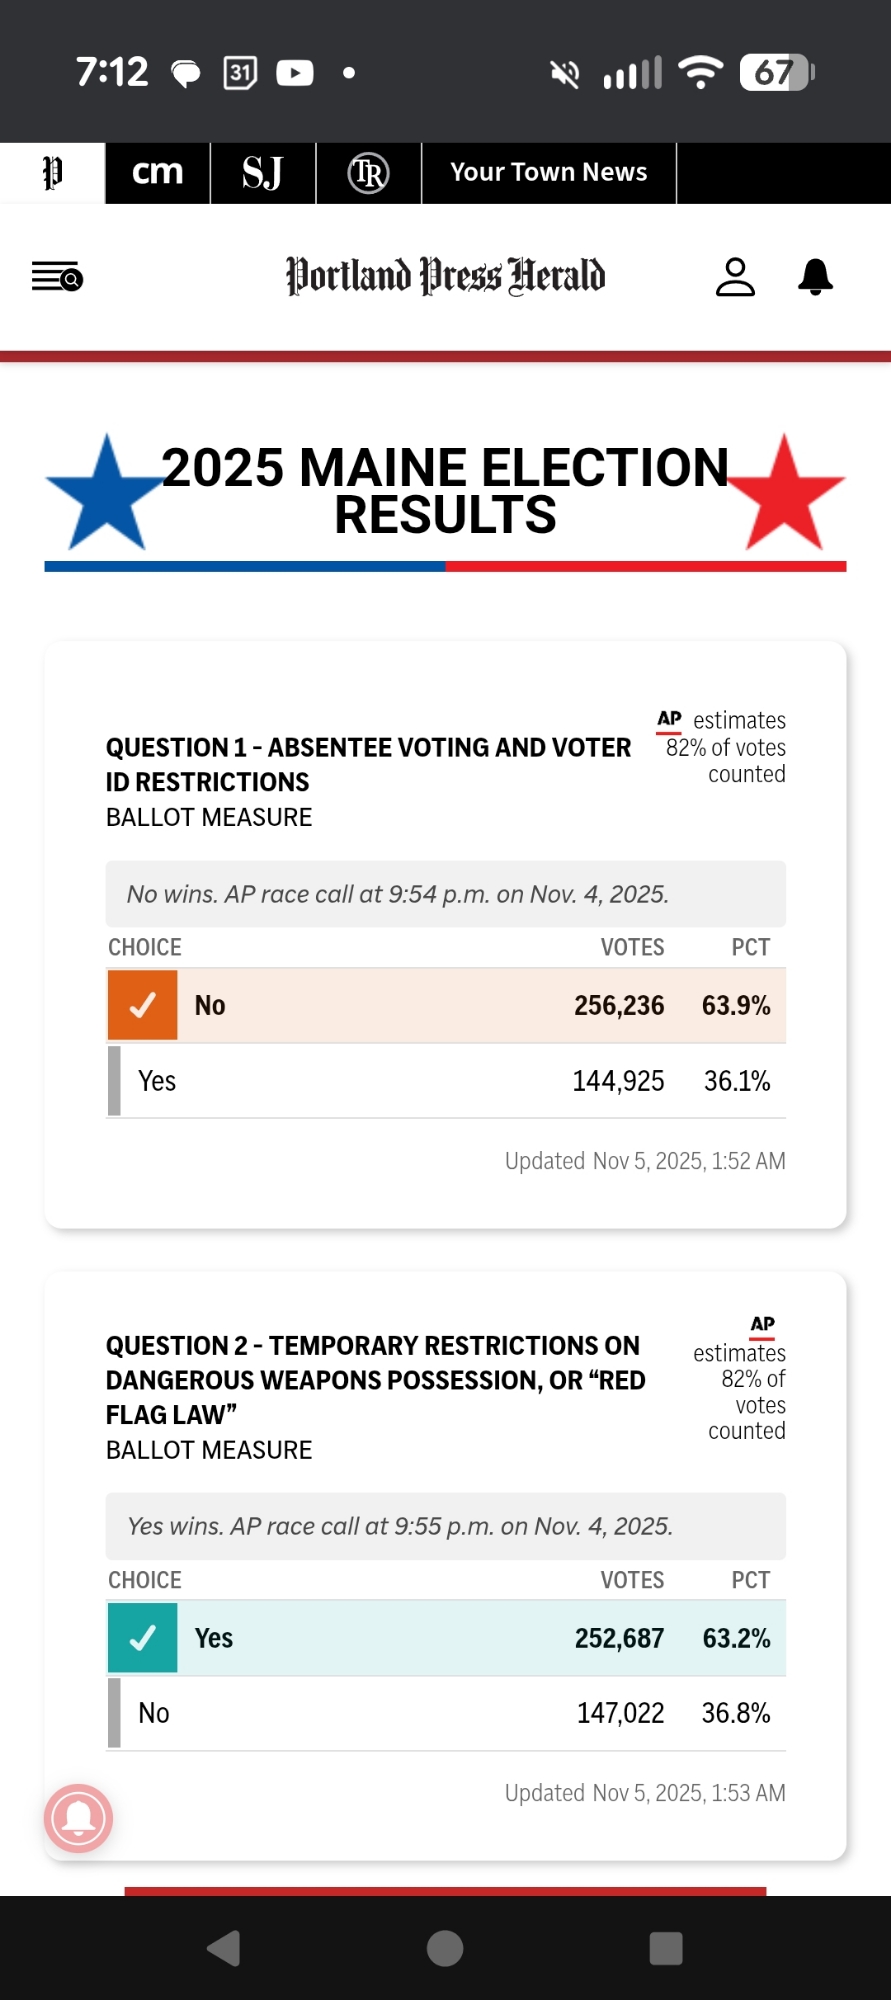Tap the Question 1 ballot measure title
Viewport: 891px width, 2000px height.
(368, 765)
